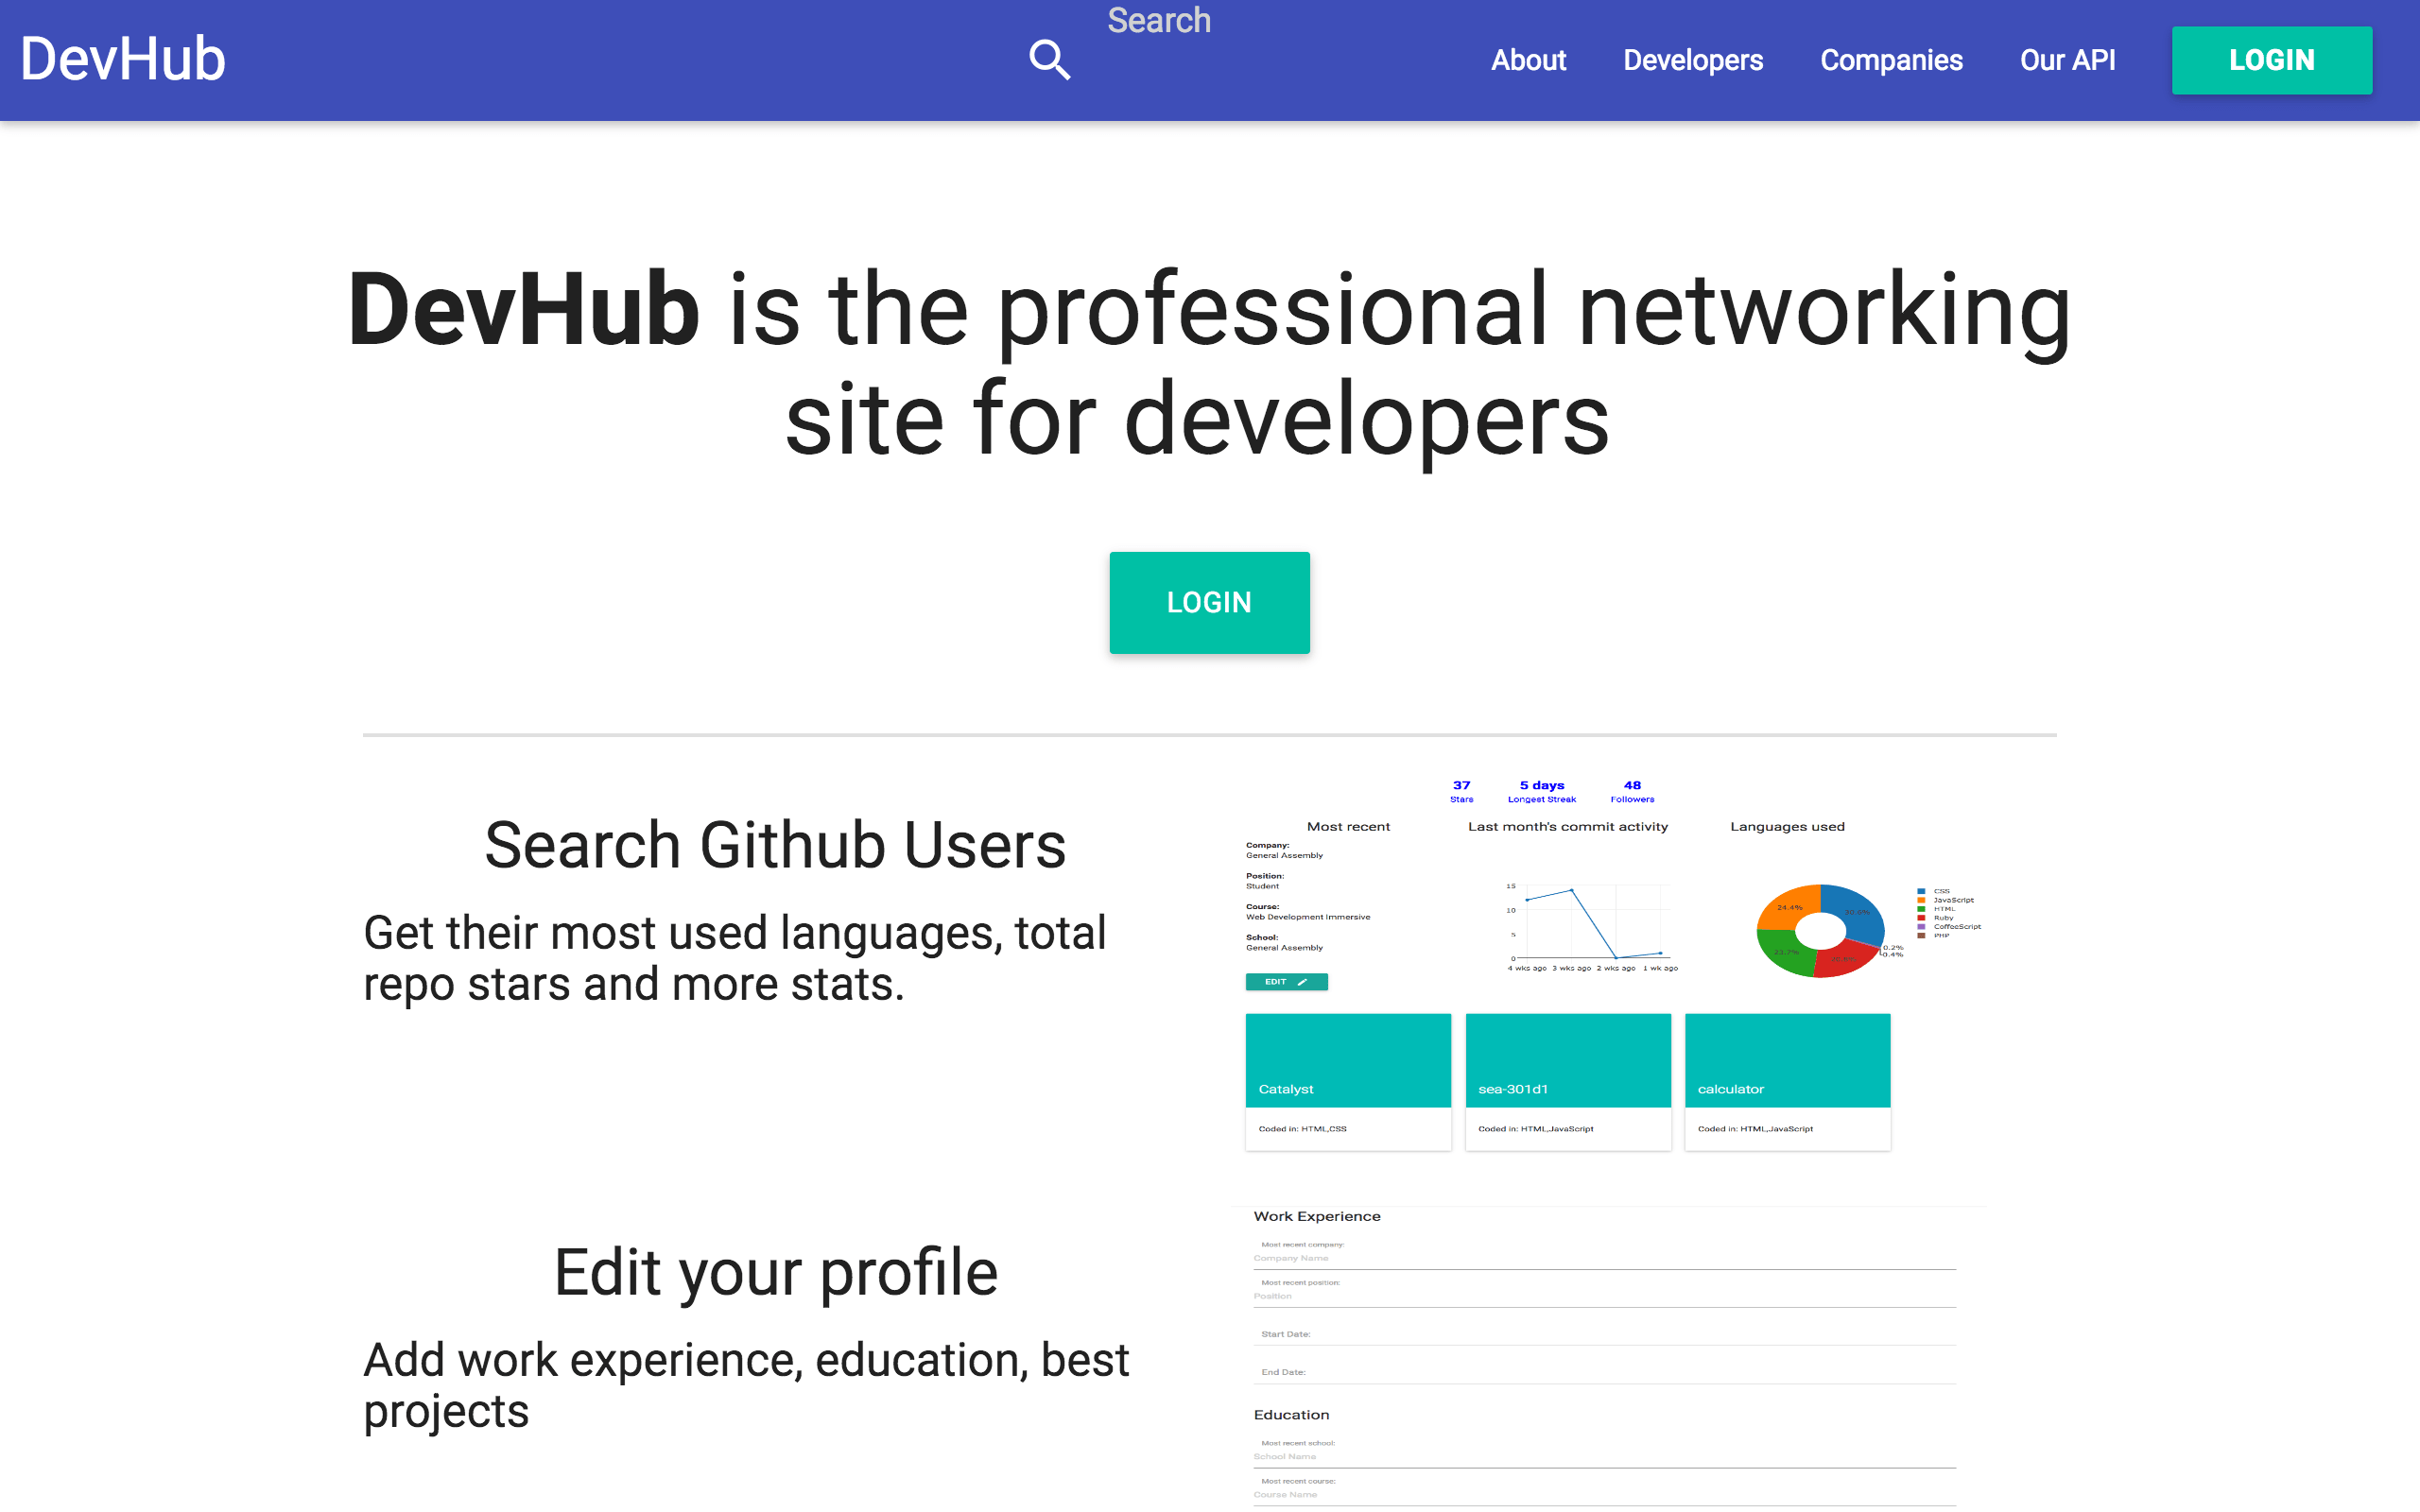This screenshot has width=2420, height=1512.
Task: Click the LOGIN button below the headline
Action: (x=1209, y=602)
